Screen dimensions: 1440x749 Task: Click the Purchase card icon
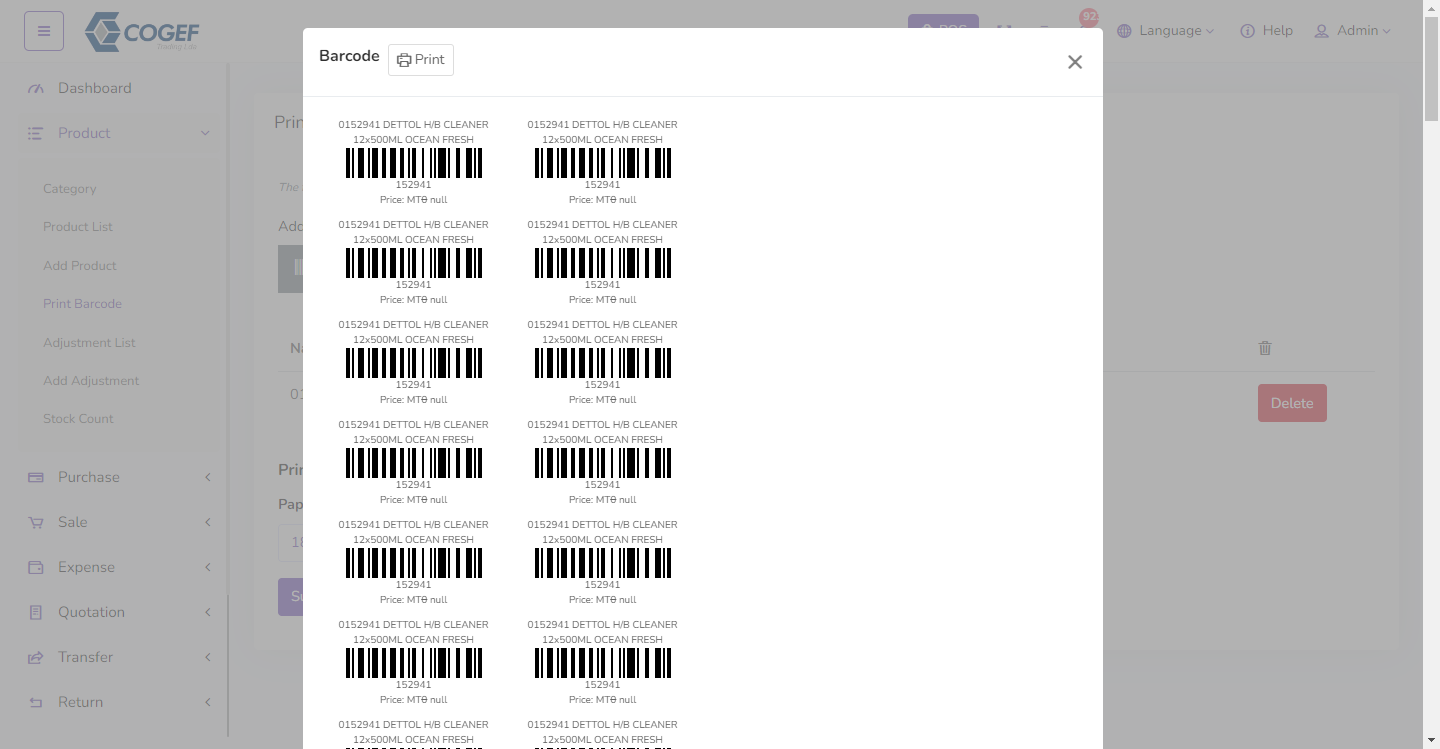(x=36, y=477)
